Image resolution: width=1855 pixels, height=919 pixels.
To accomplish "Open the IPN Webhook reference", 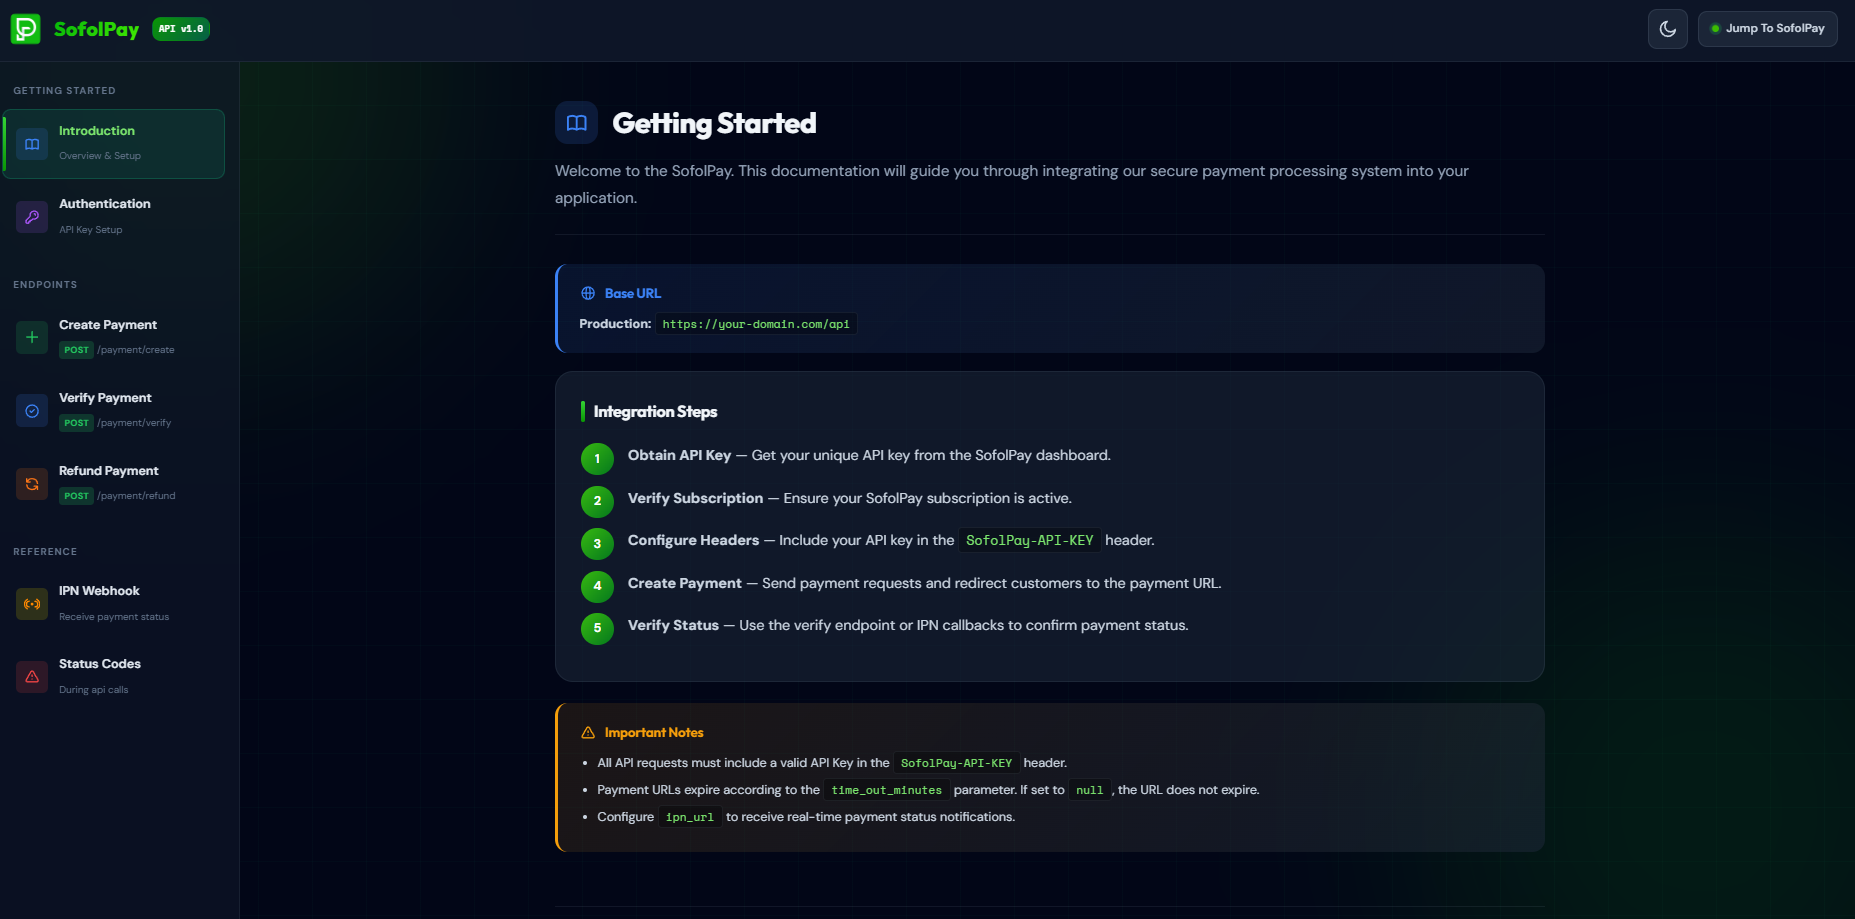I will [114, 604].
